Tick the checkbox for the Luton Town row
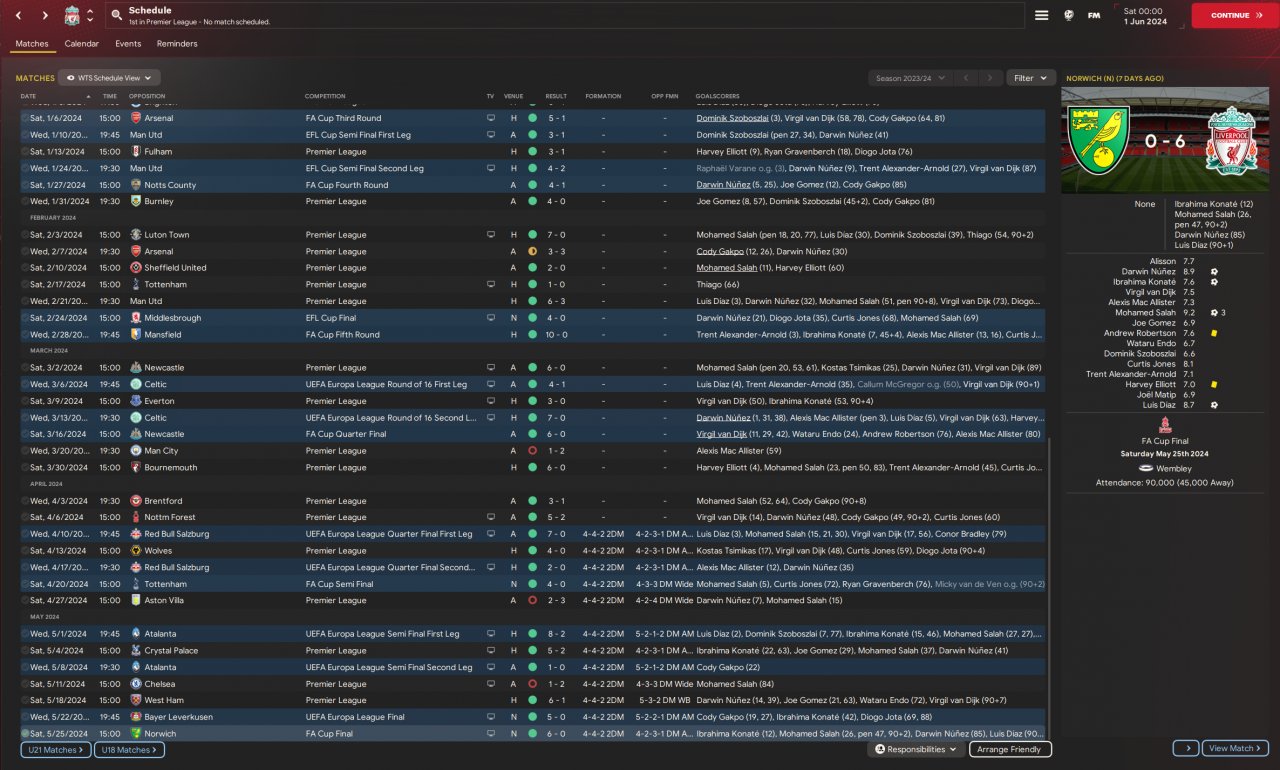1280x770 pixels. click(25, 235)
